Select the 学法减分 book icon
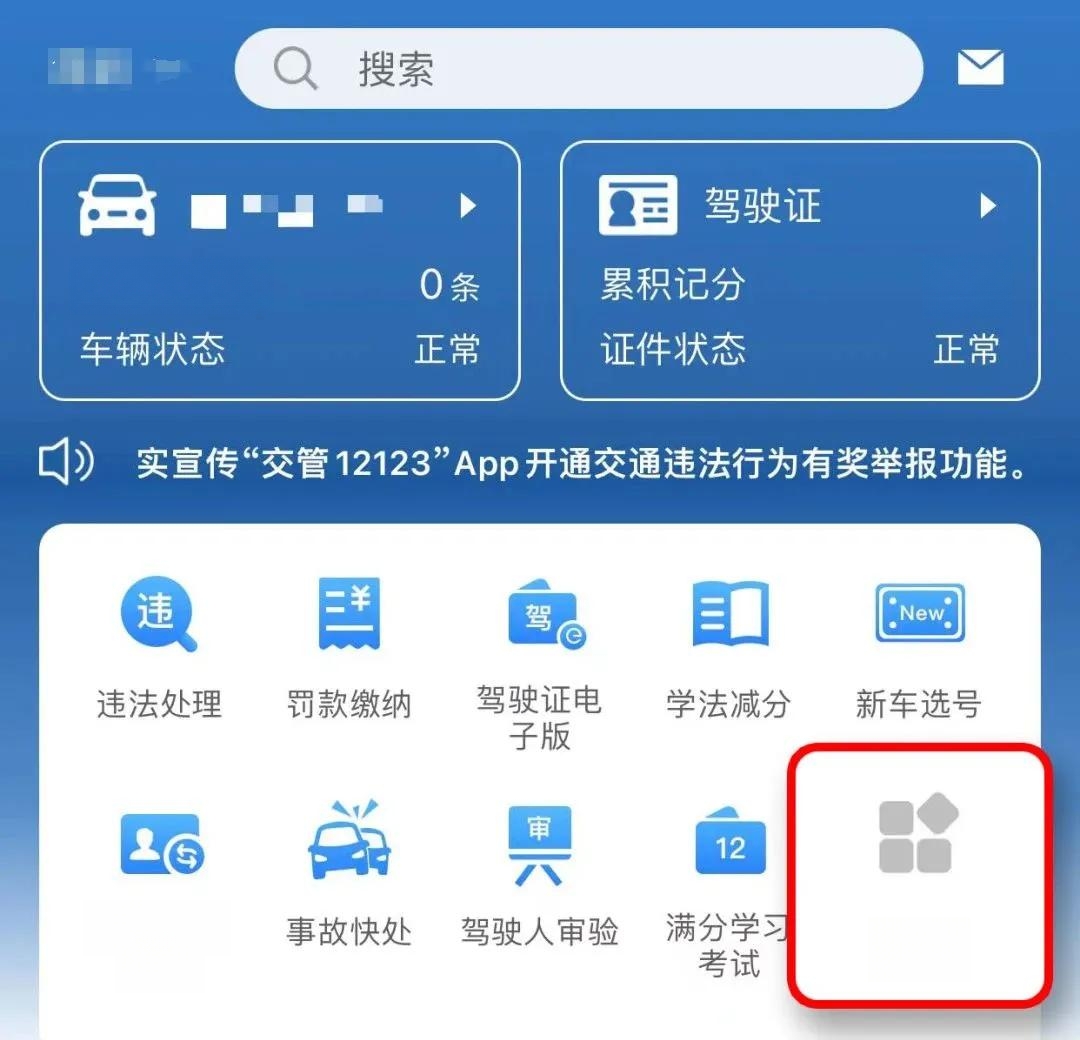 [x=730, y=614]
